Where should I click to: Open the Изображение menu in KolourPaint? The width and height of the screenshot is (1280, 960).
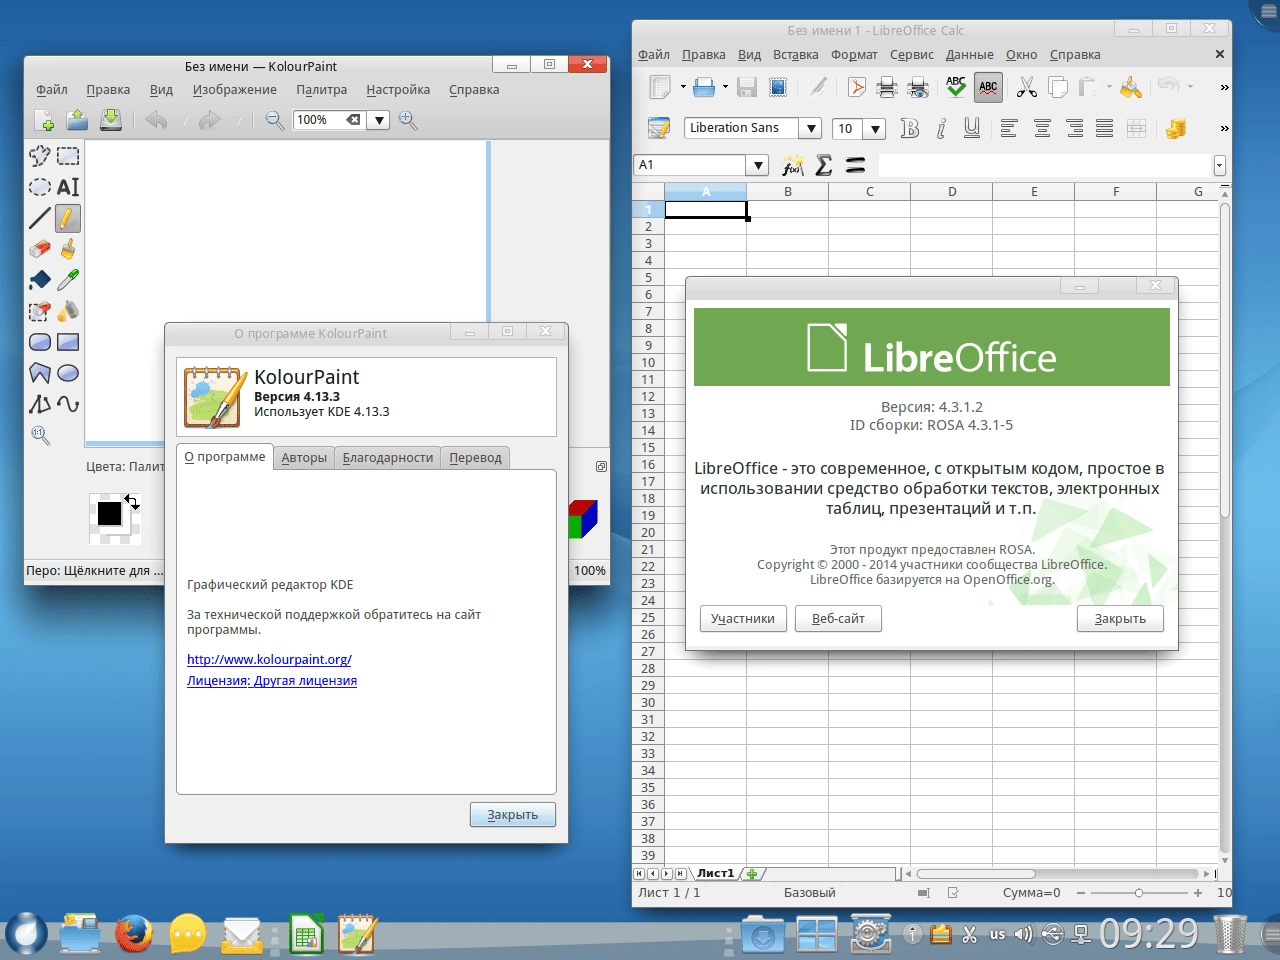click(234, 90)
